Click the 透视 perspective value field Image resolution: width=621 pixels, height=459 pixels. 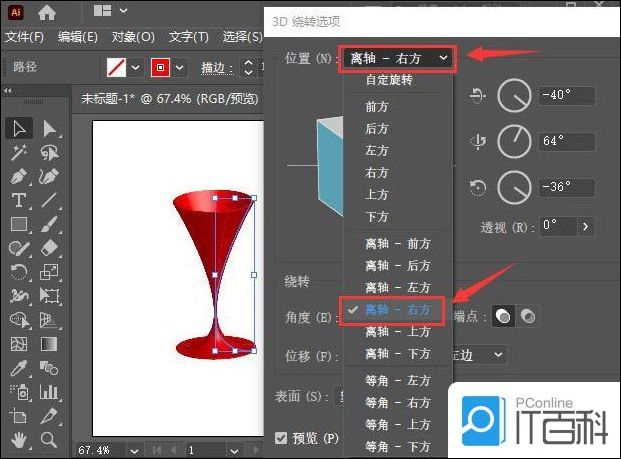[x=558, y=227]
